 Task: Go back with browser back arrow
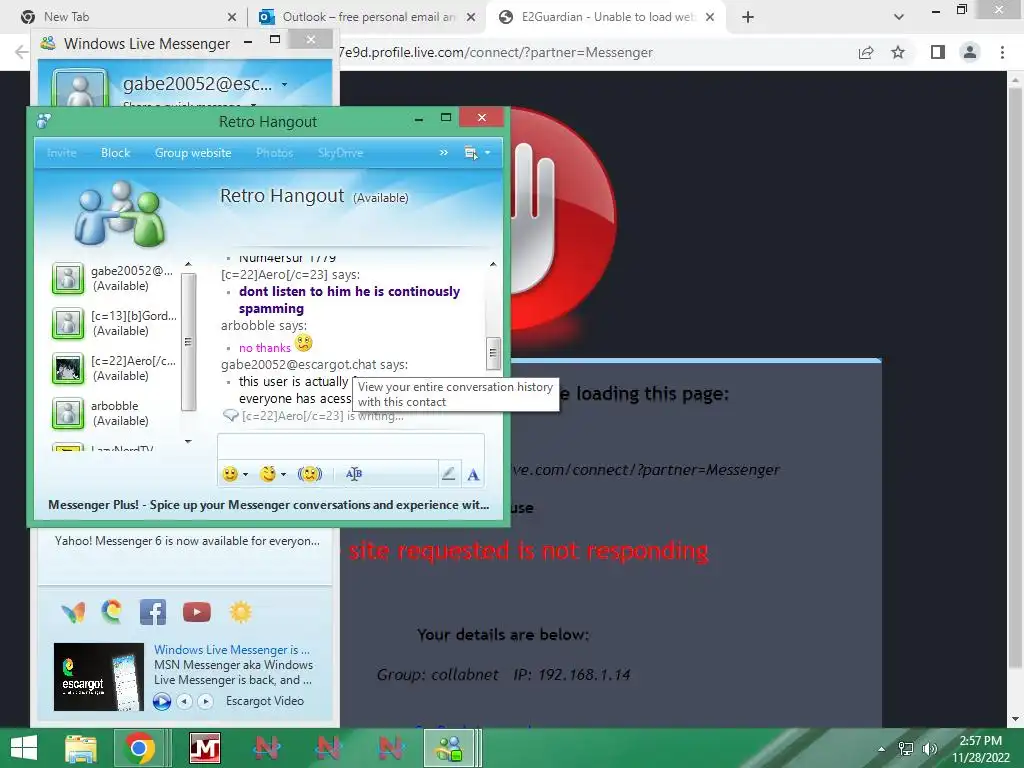click(x=21, y=52)
